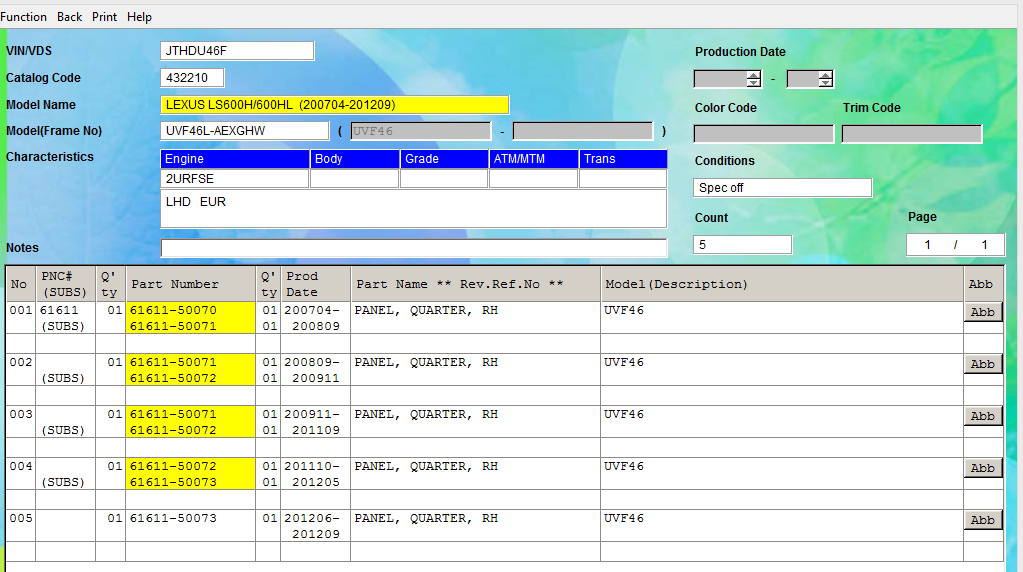
Task: Select part number 61611-50071 in row 002
Action: click(173, 362)
